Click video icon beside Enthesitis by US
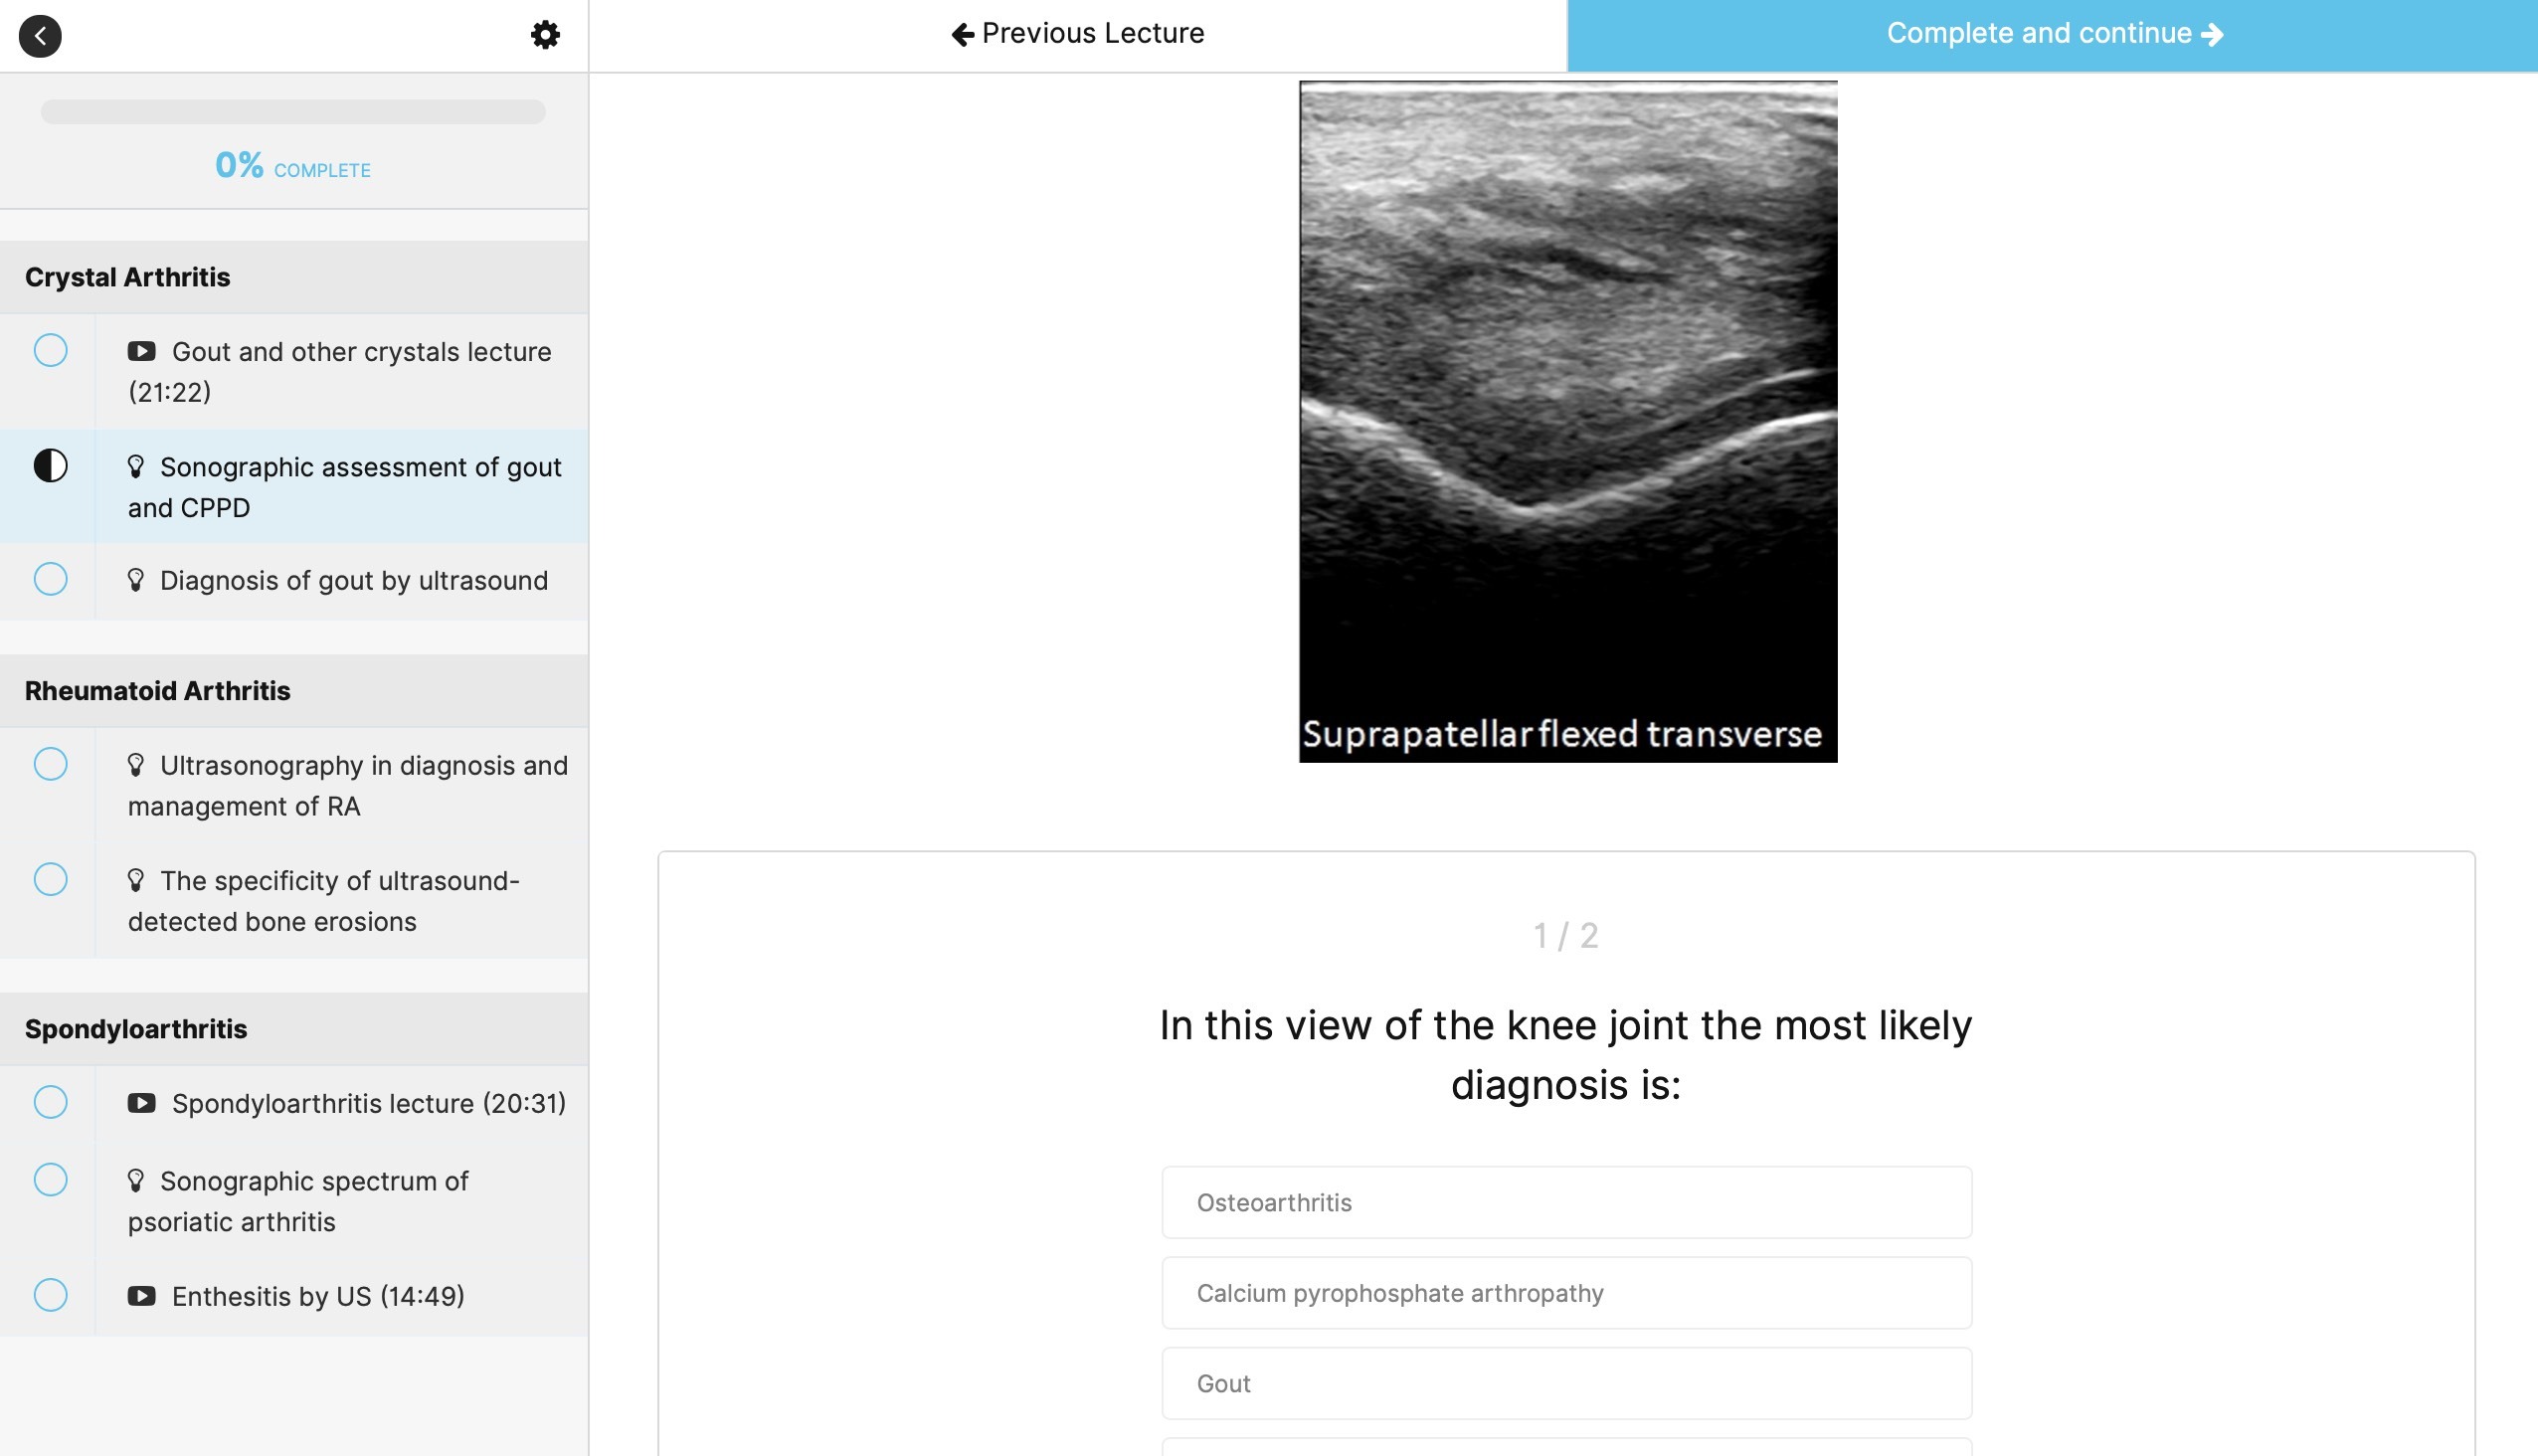Screen dimensions: 2538x1456 (141, 1296)
